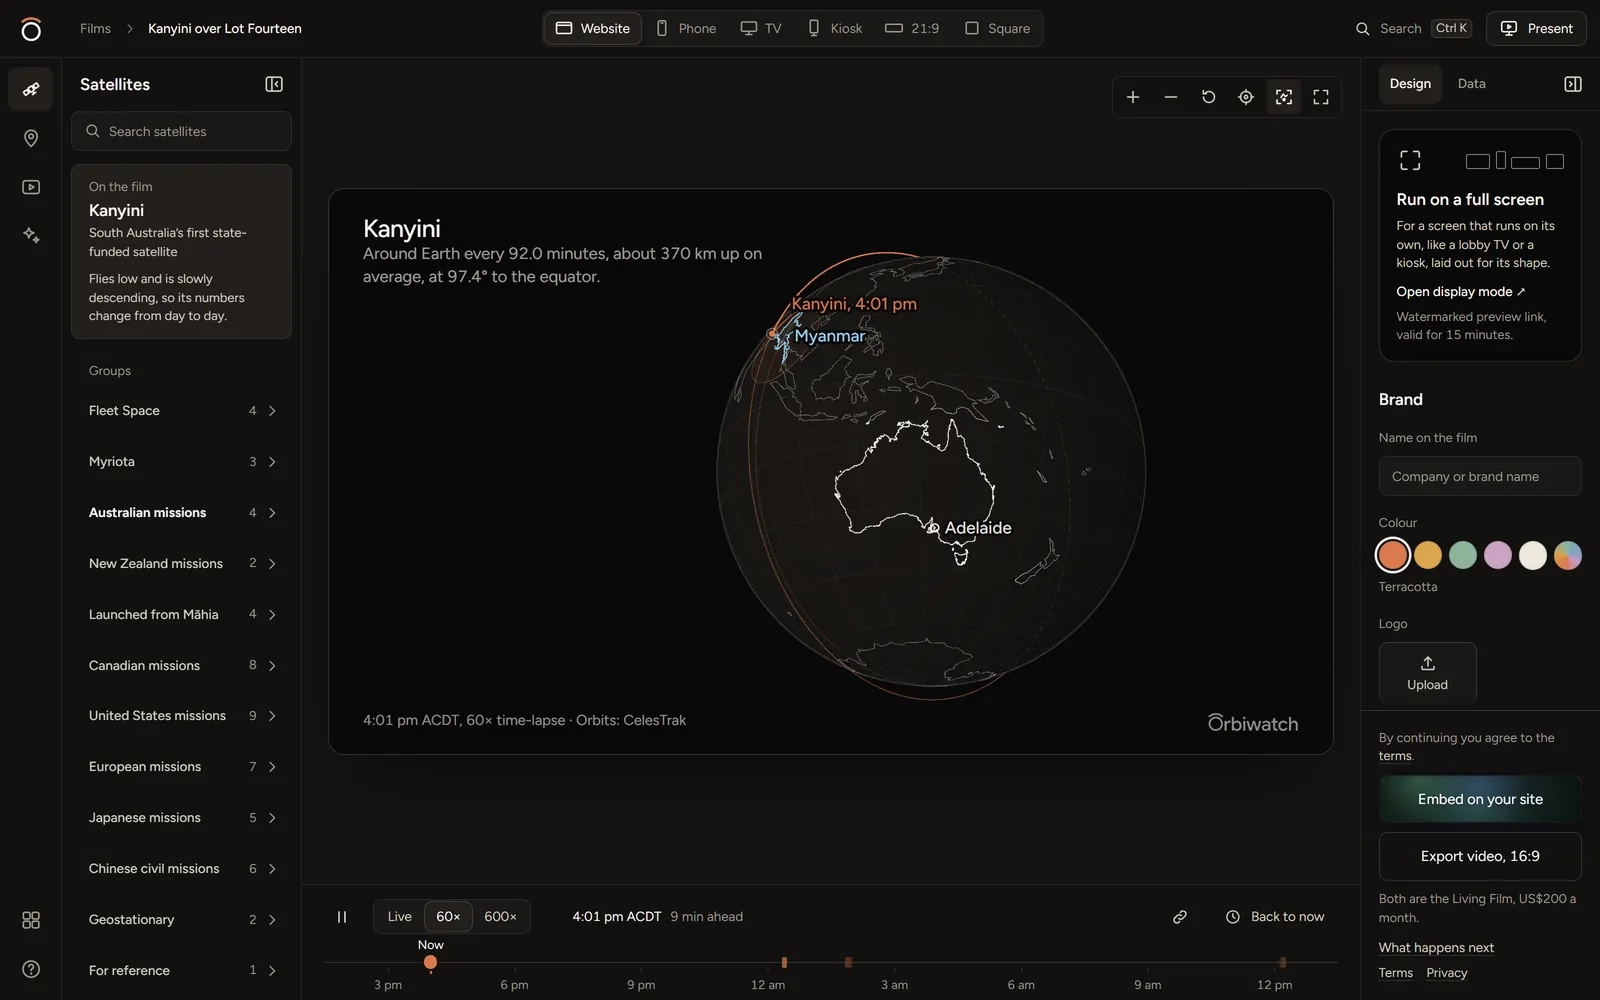Select the 60× time-lapse speed
The image size is (1600, 1000).
pyautogui.click(x=448, y=917)
